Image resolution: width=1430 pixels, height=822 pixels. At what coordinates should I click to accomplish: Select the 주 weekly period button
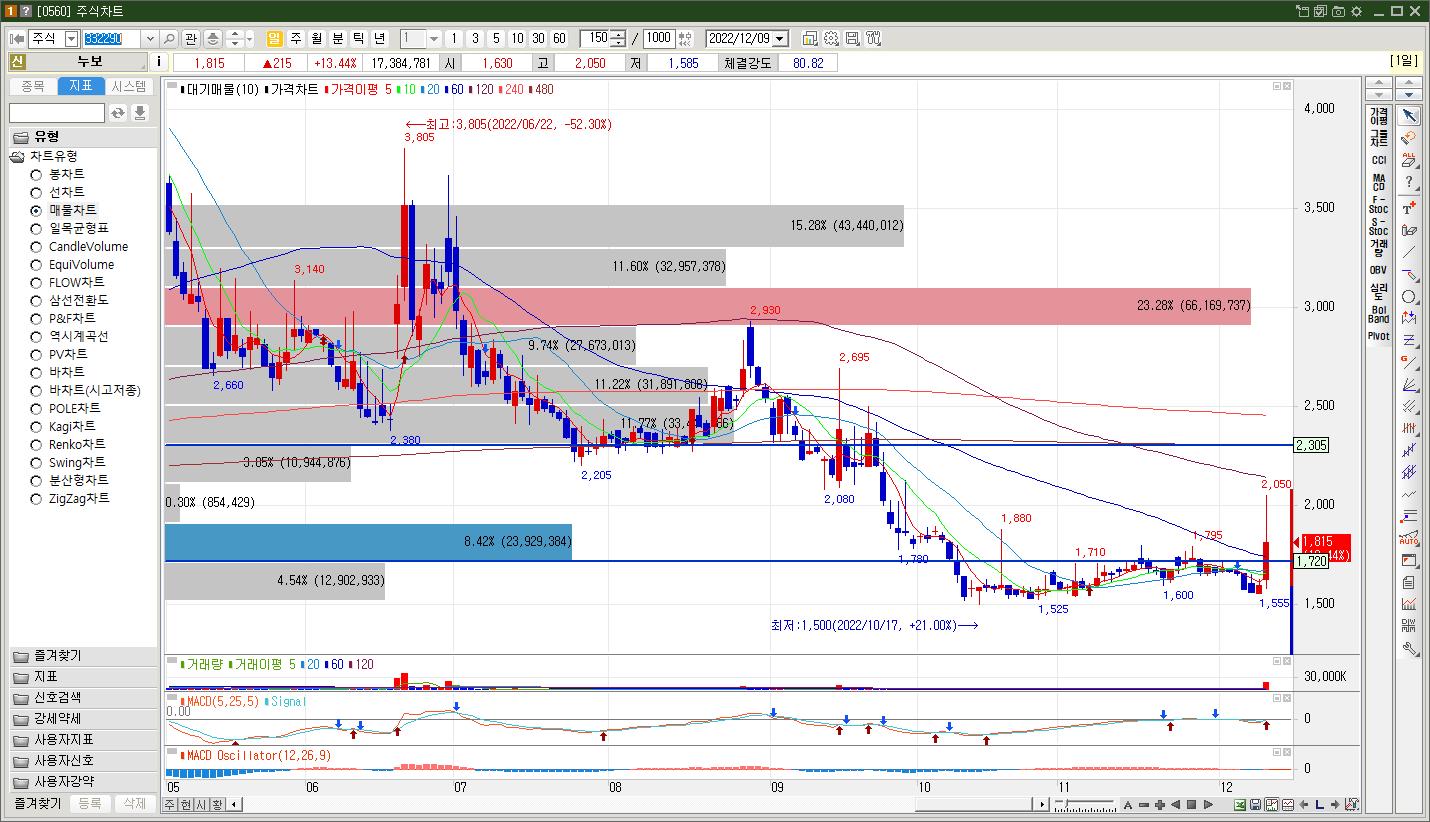click(296, 39)
